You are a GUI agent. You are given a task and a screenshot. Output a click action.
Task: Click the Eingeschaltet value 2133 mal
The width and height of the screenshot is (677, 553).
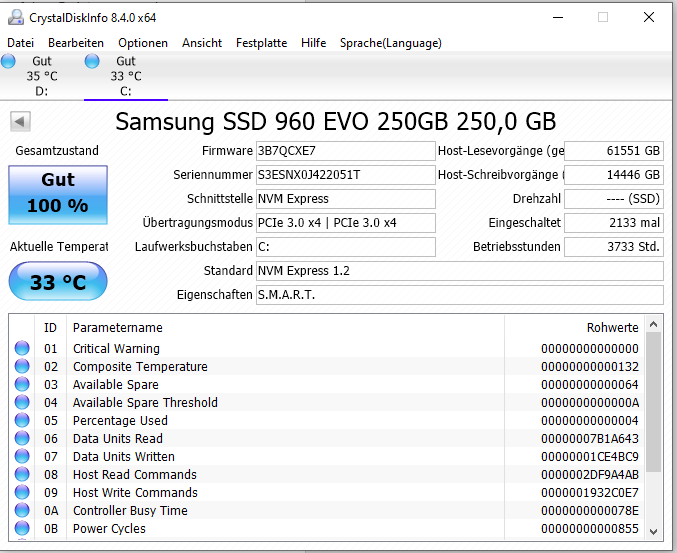(614, 223)
